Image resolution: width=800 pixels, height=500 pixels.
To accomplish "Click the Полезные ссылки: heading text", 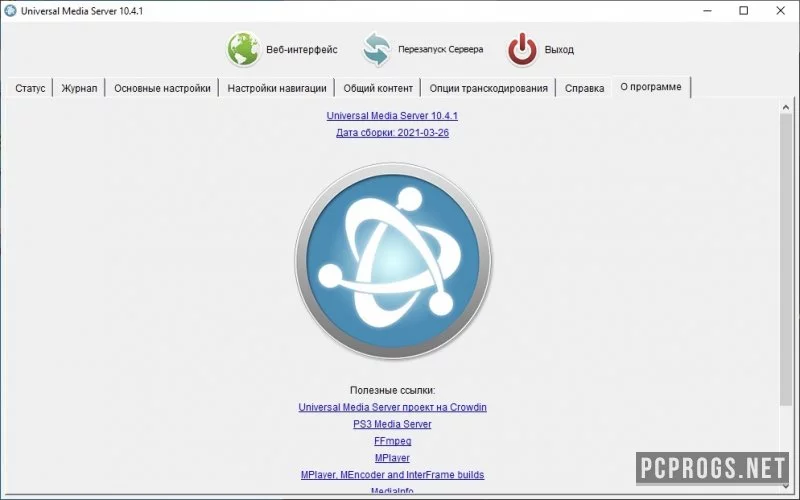I will point(392,390).
